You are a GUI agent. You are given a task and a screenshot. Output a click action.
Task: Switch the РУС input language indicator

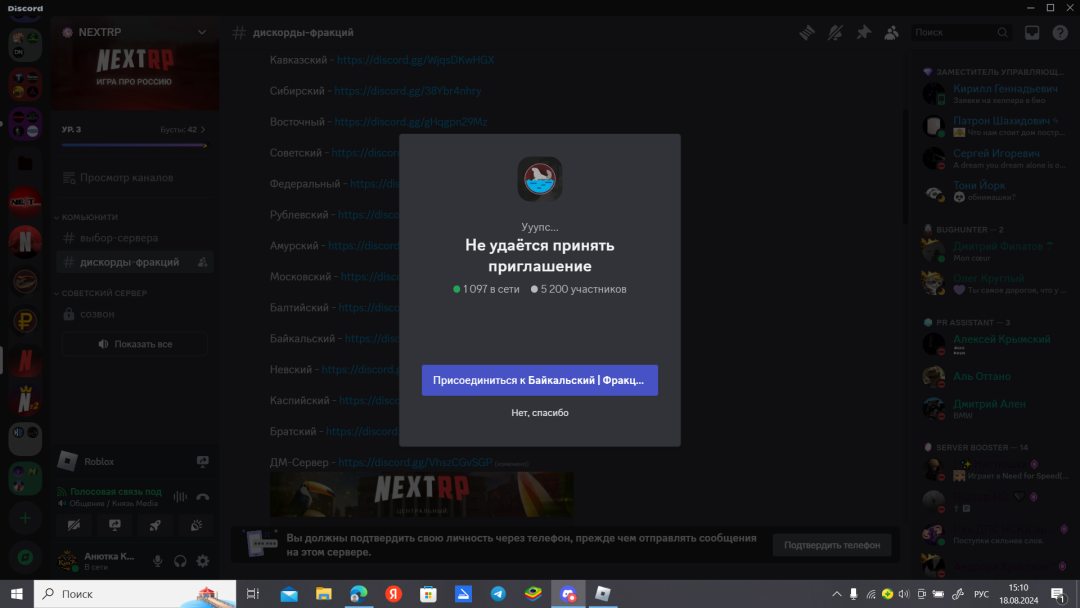coord(982,594)
